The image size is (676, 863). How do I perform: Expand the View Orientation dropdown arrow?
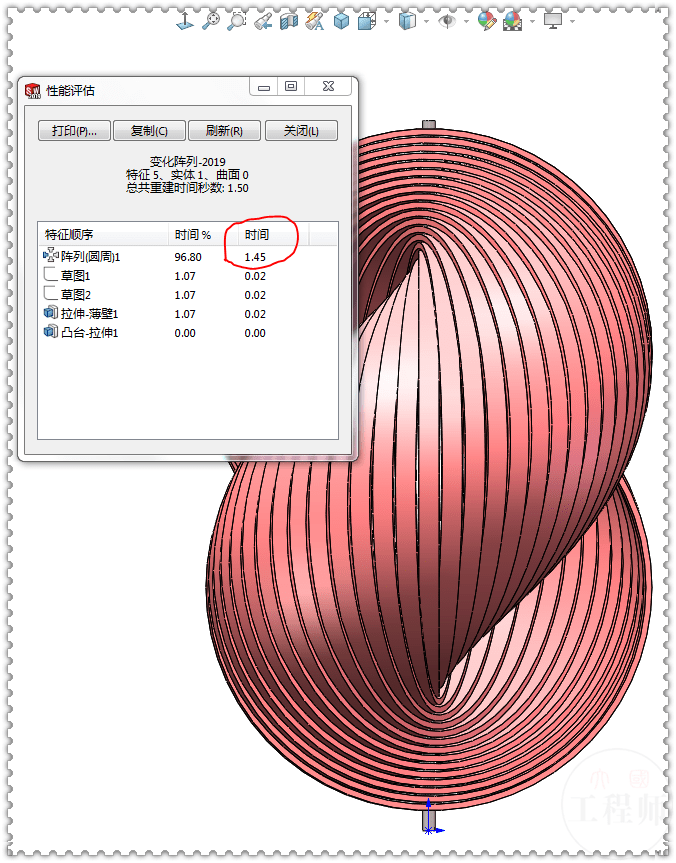[386, 22]
